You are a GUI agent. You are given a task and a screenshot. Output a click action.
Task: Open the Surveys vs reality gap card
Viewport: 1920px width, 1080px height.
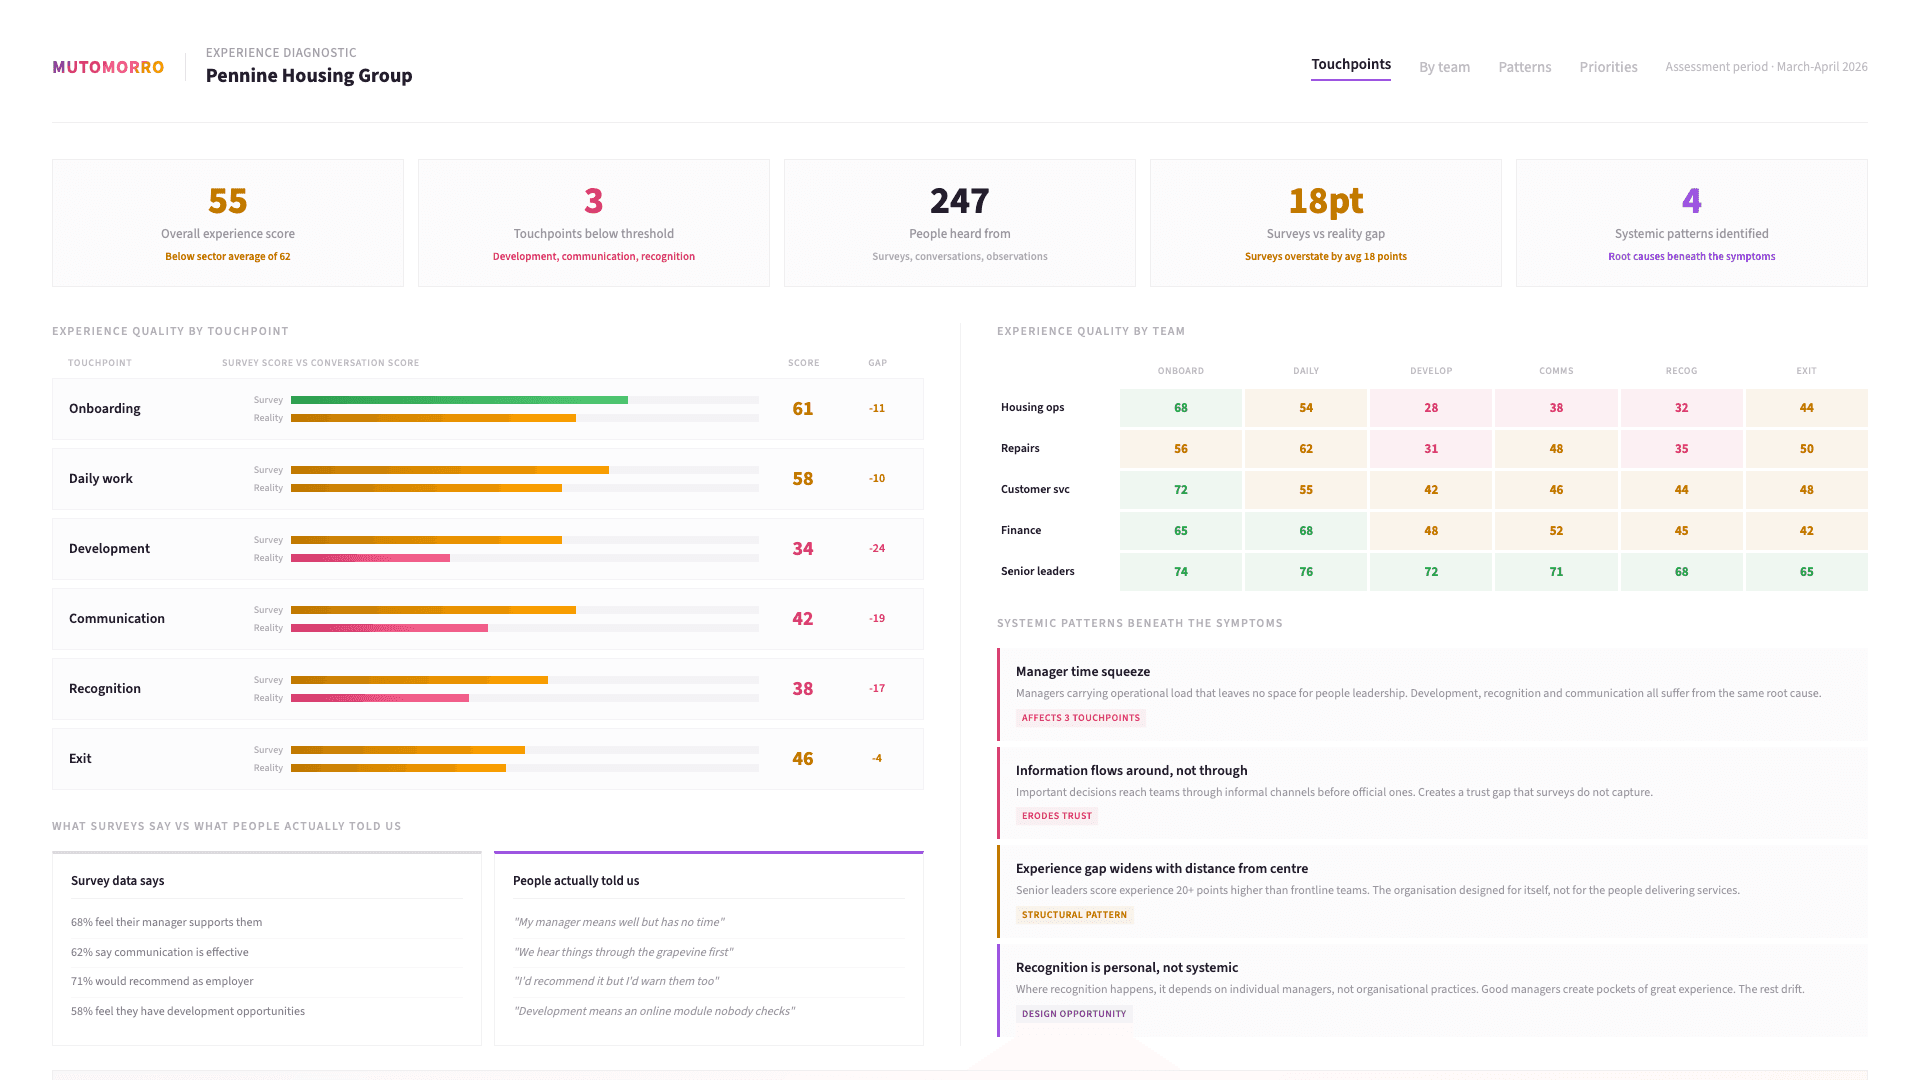tap(1325, 222)
